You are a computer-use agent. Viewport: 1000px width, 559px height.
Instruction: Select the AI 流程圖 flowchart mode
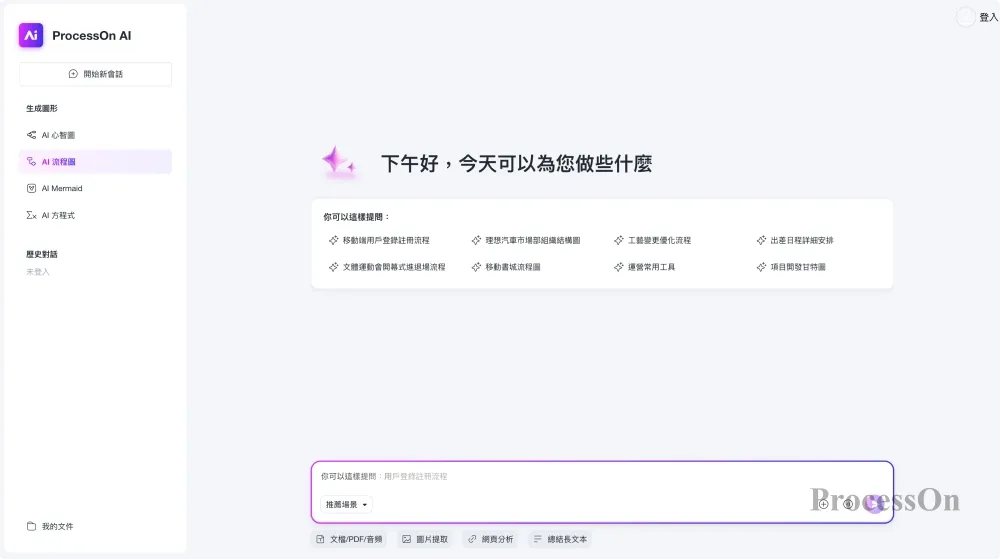[x=96, y=162]
